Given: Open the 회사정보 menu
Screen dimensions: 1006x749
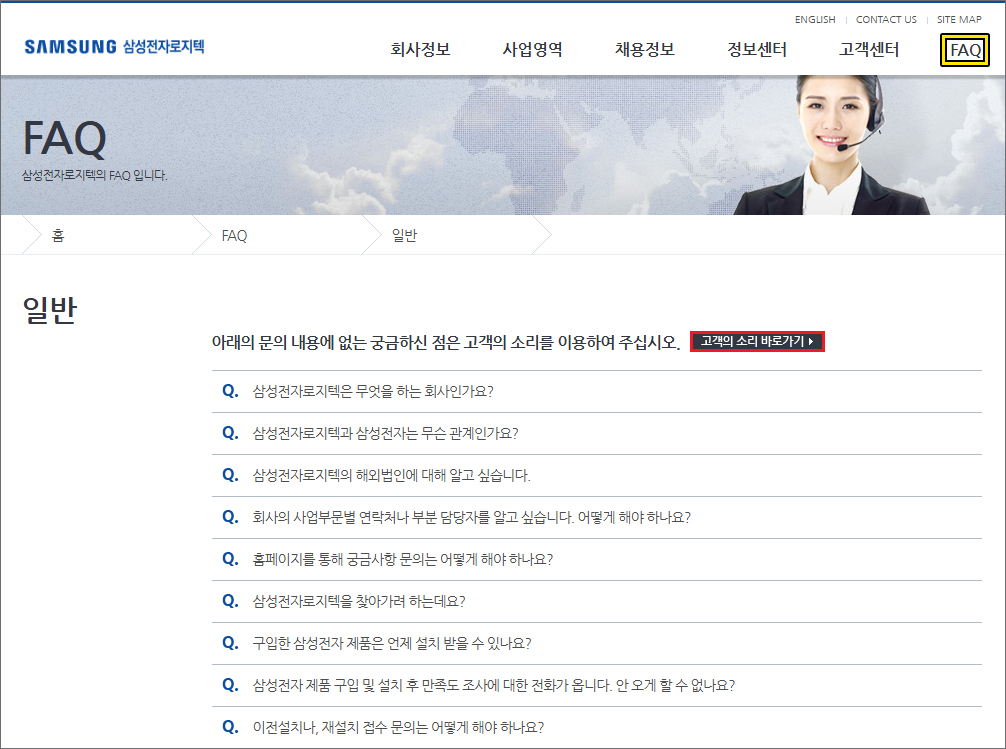Looking at the screenshot, I should tap(420, 49).
